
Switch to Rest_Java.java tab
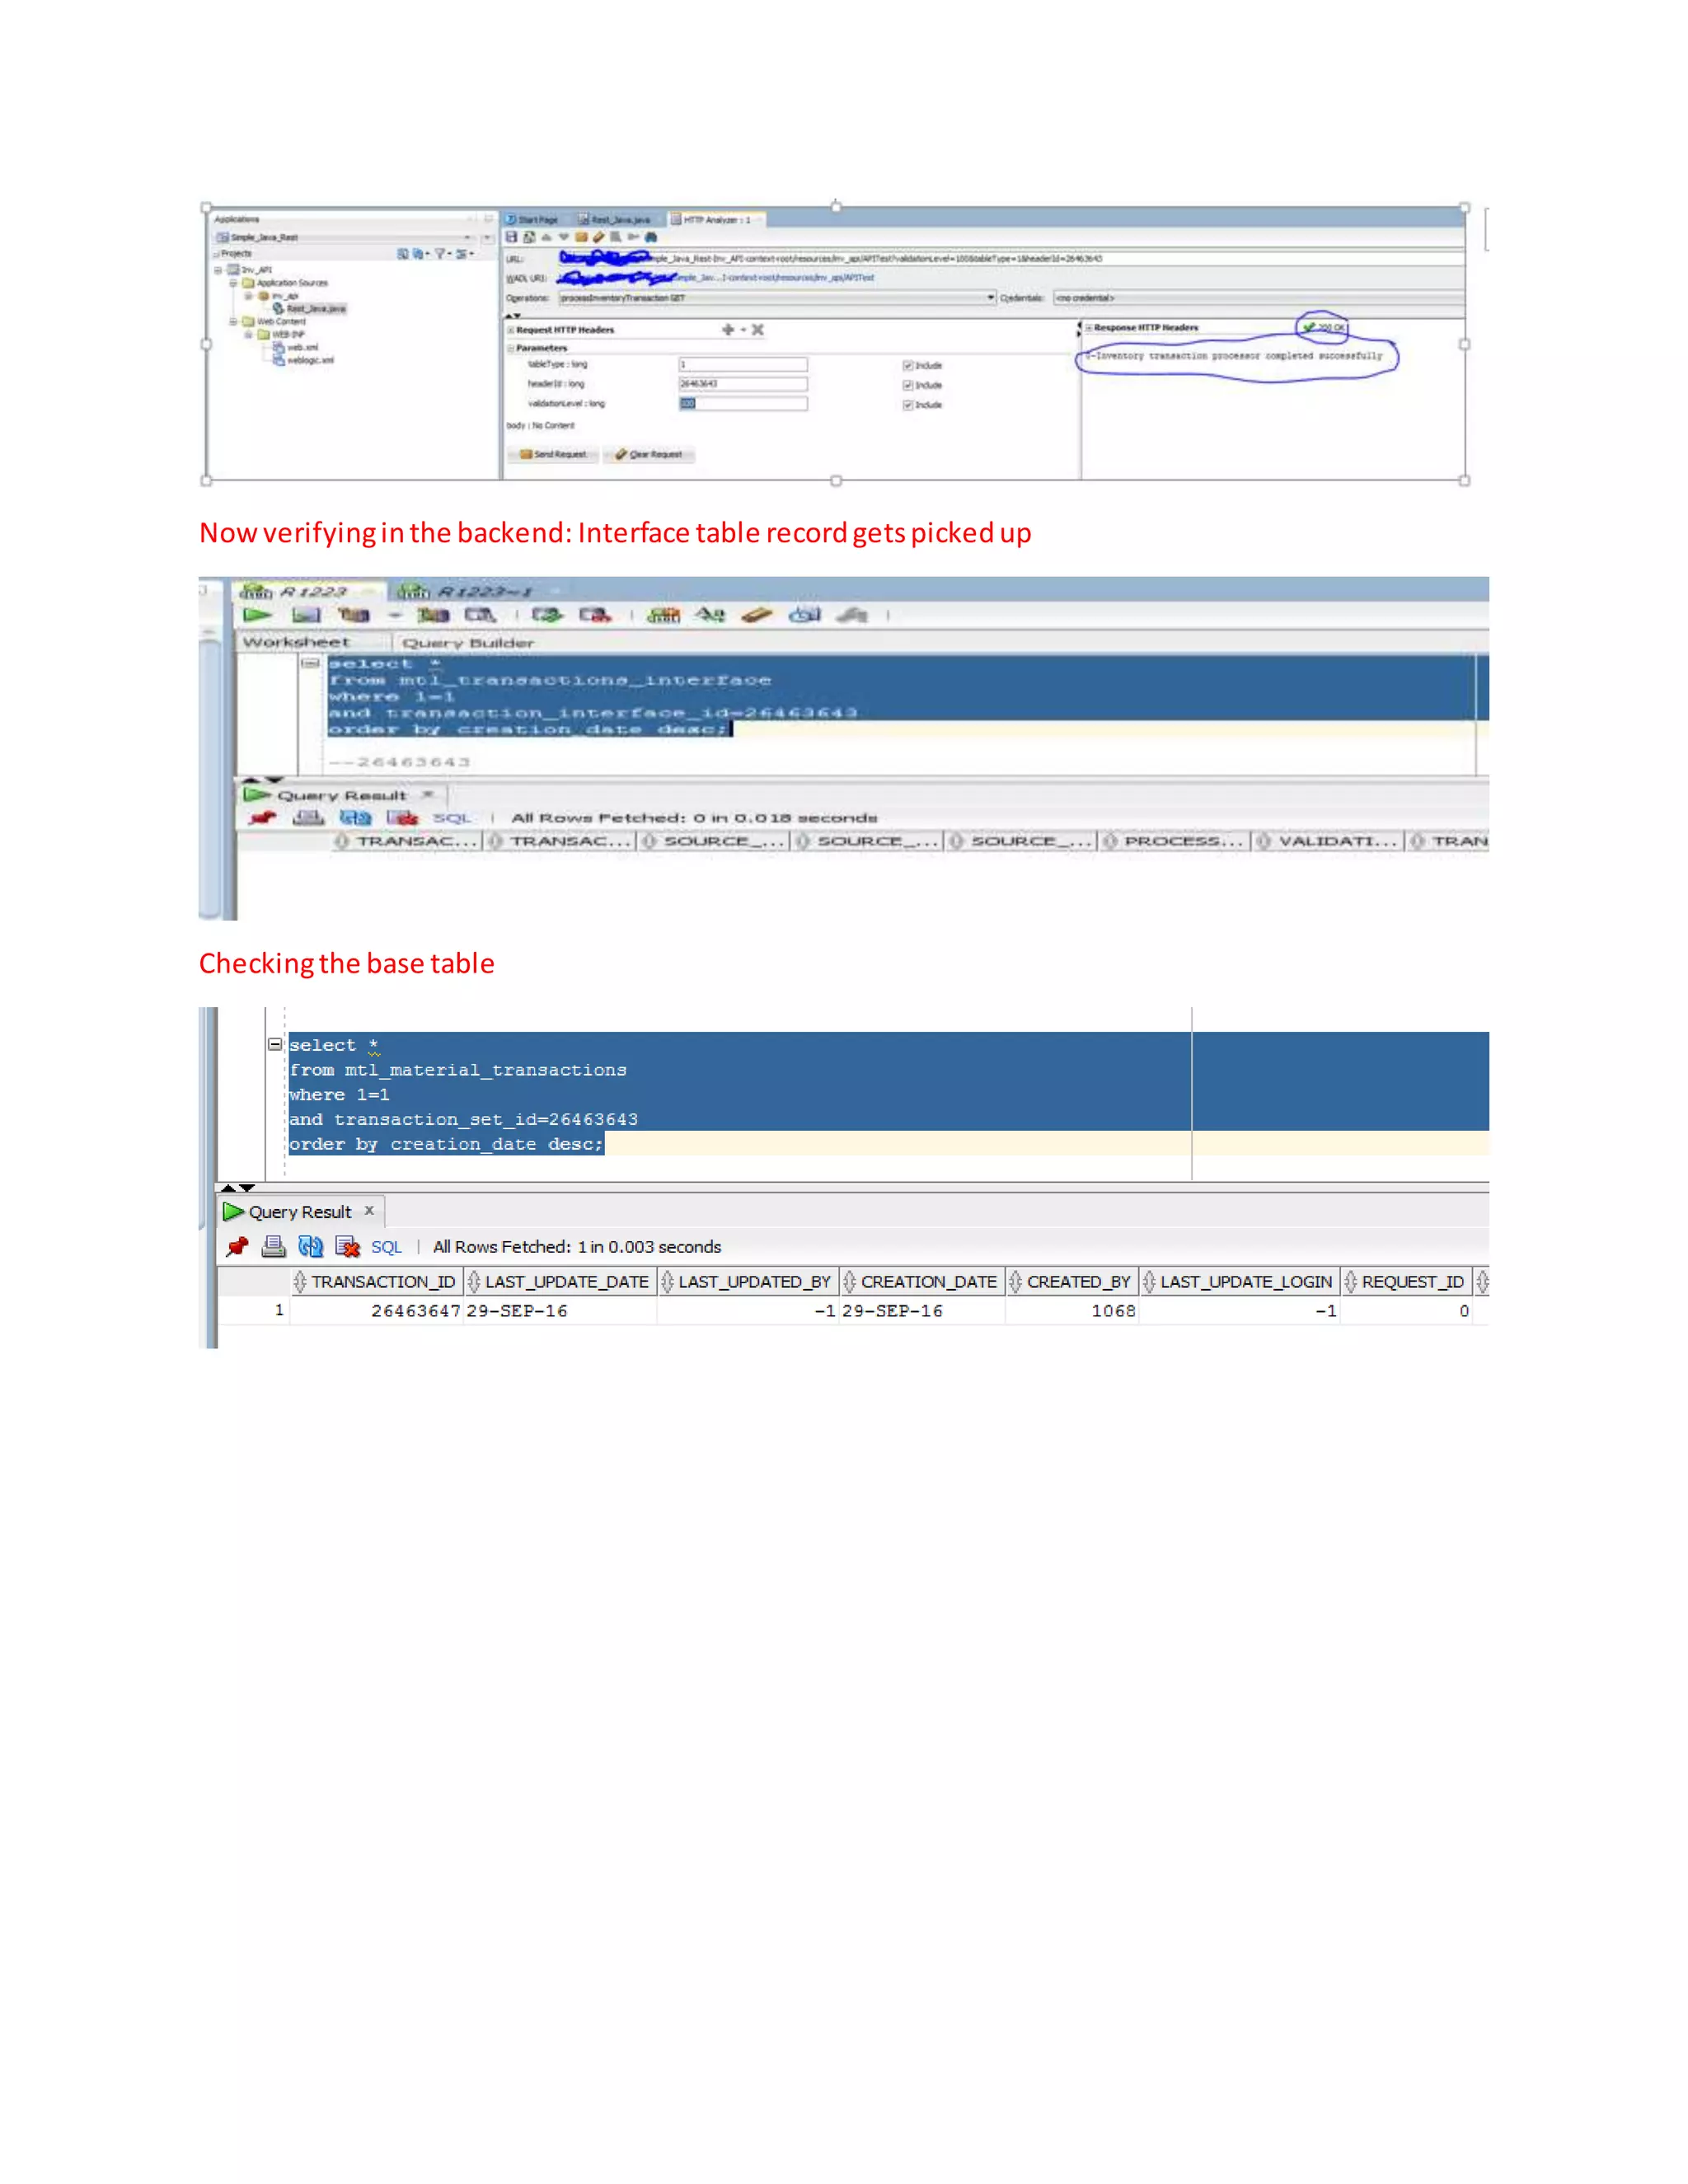pos(614,219)
